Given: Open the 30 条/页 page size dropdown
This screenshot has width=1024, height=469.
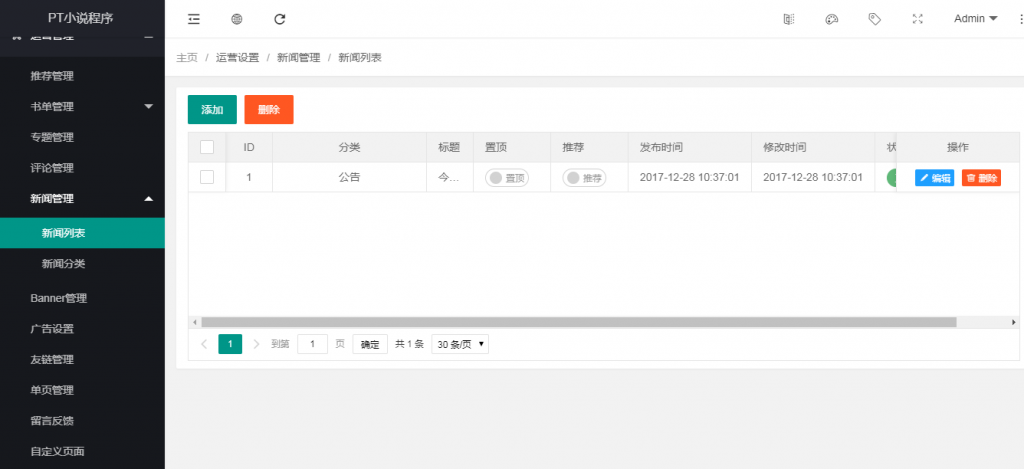Looking at the screenshot, I should point(460,344).
